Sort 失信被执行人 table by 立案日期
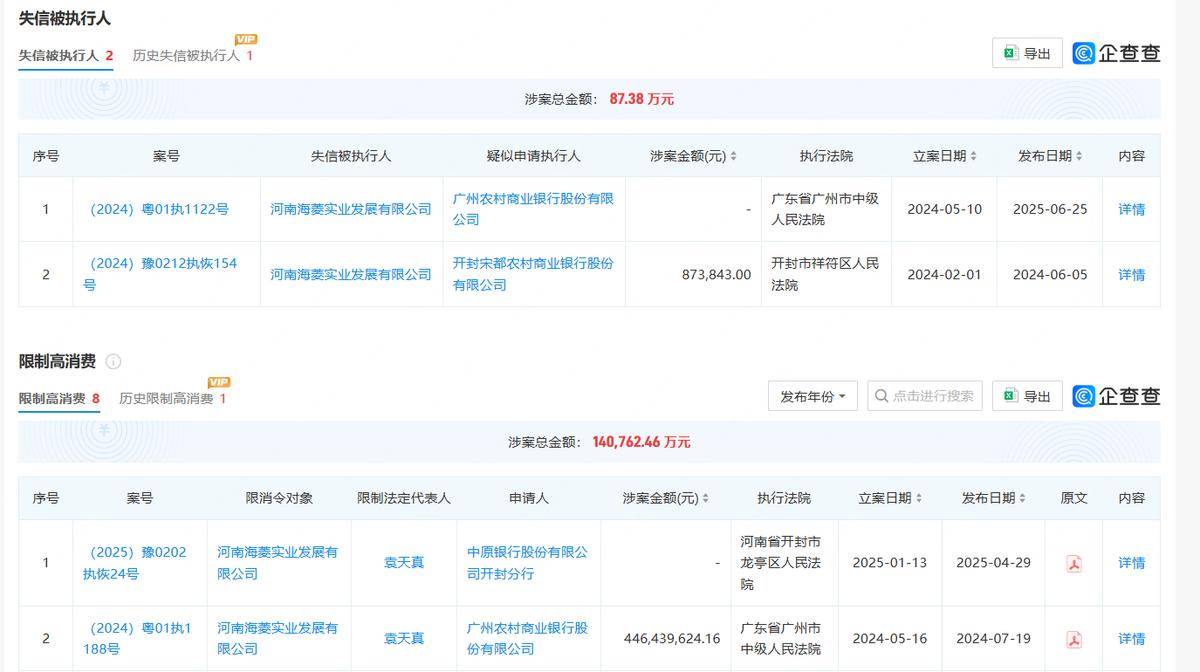Screen dimensions: 1200x672 point(973,157)
